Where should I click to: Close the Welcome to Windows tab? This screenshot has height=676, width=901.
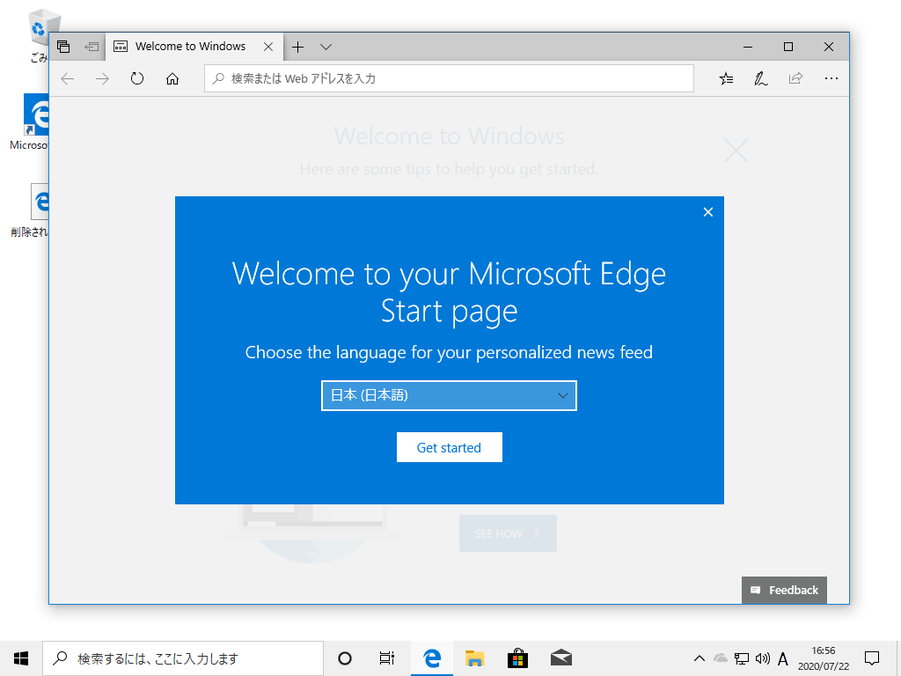click(x=268, y=47)
